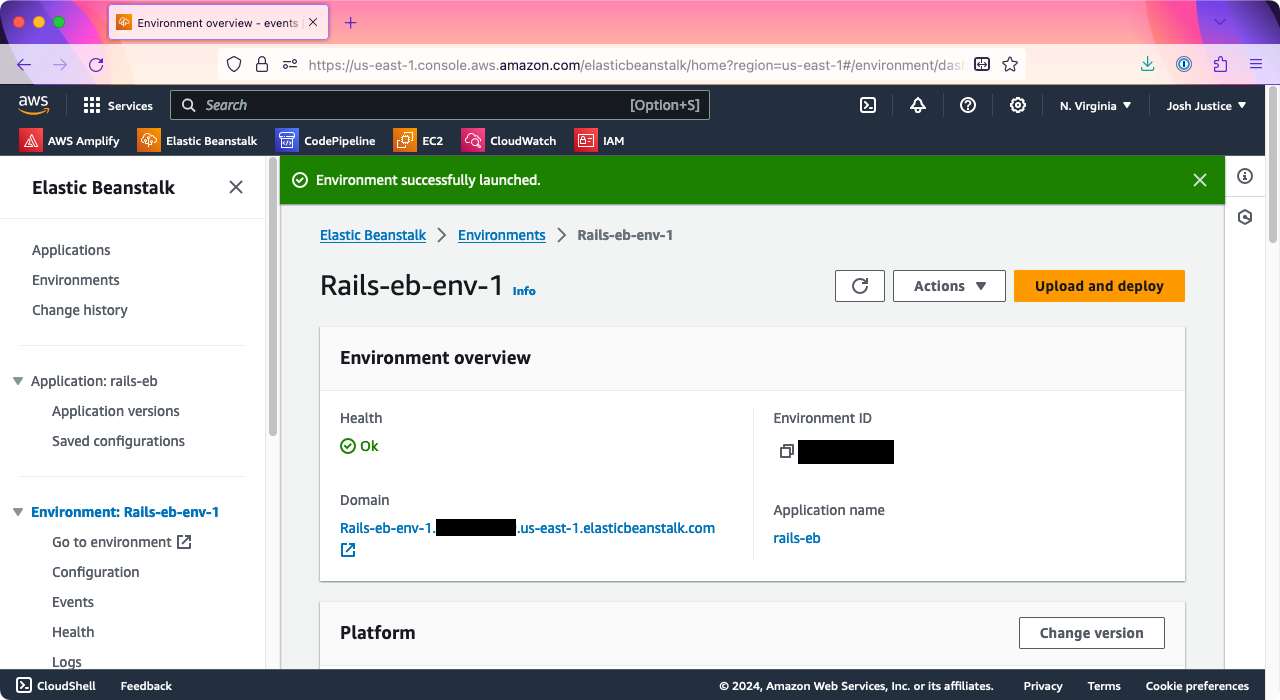Open the N. Virginia region selector
The image size is (1280, 700).
(1095, 105)
